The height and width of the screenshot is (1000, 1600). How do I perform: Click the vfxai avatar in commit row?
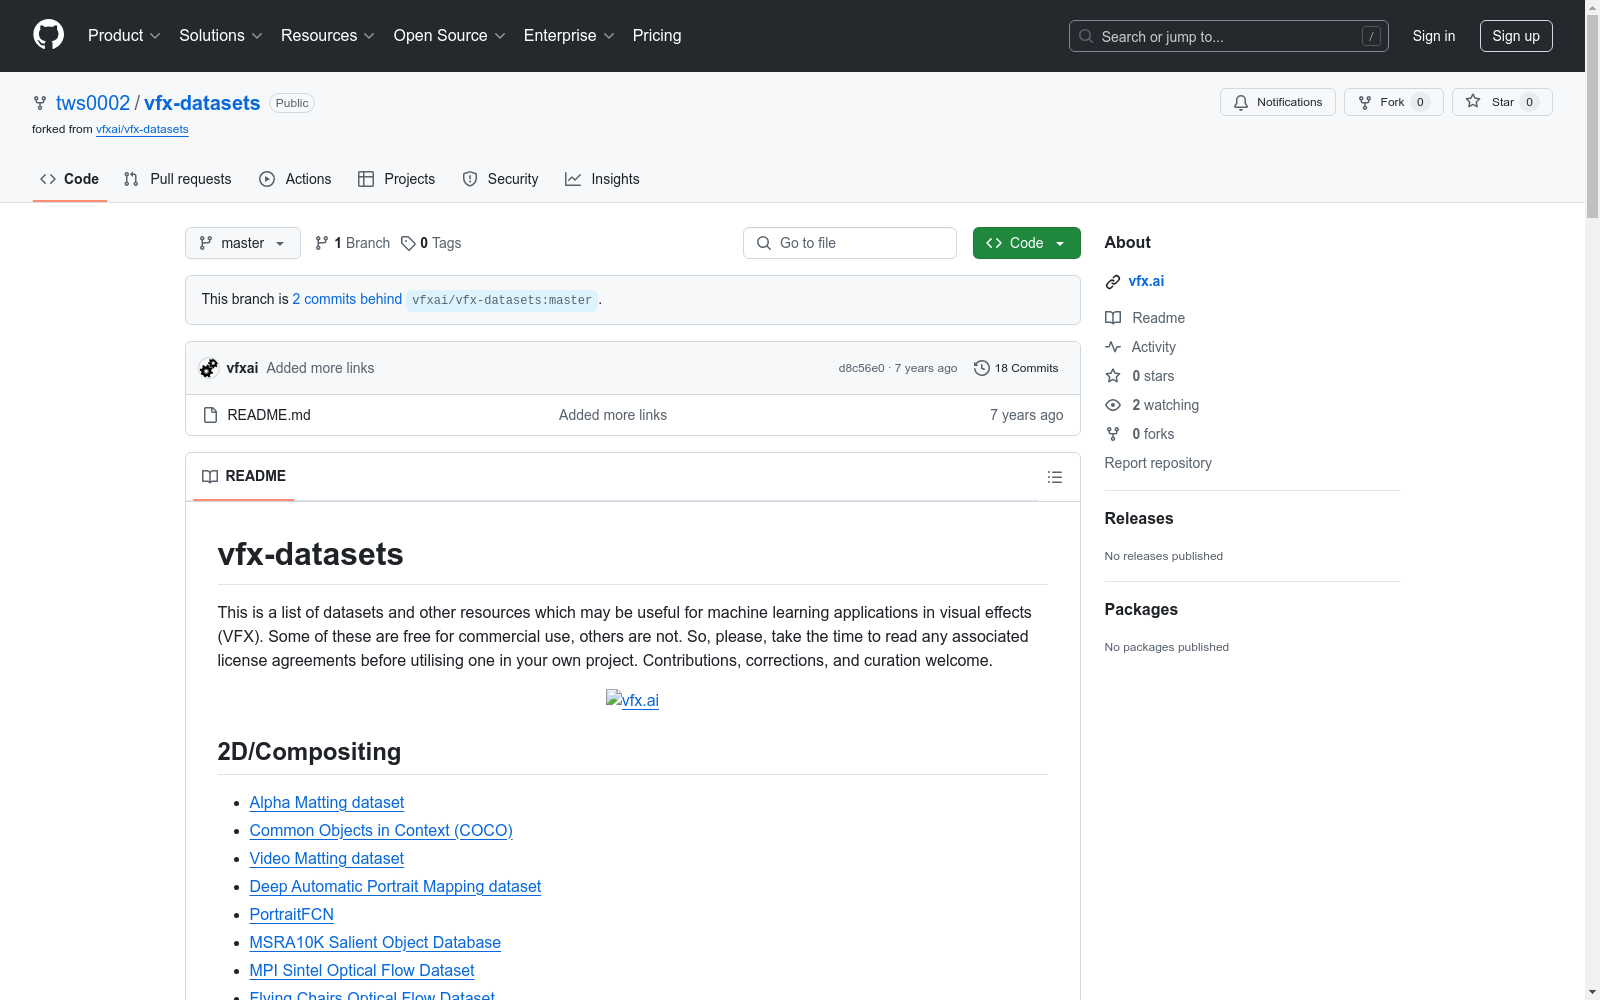tap(208, 368)
